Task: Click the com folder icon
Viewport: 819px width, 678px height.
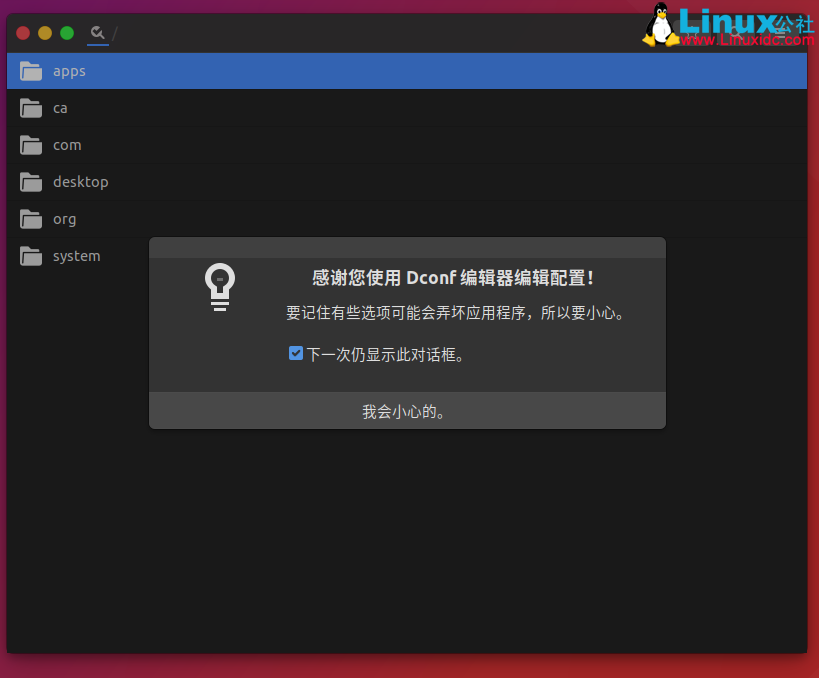Action: pyautogui.click(x=31, y=145)
